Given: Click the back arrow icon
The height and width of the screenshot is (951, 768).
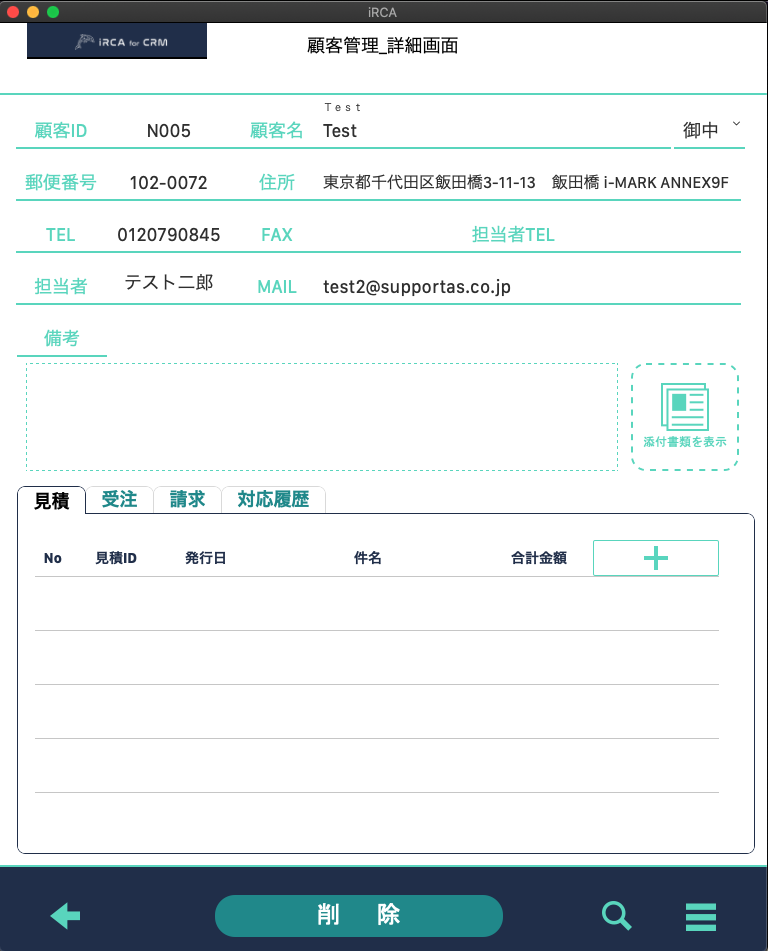Looking at the screenshot, I should 65,915.
